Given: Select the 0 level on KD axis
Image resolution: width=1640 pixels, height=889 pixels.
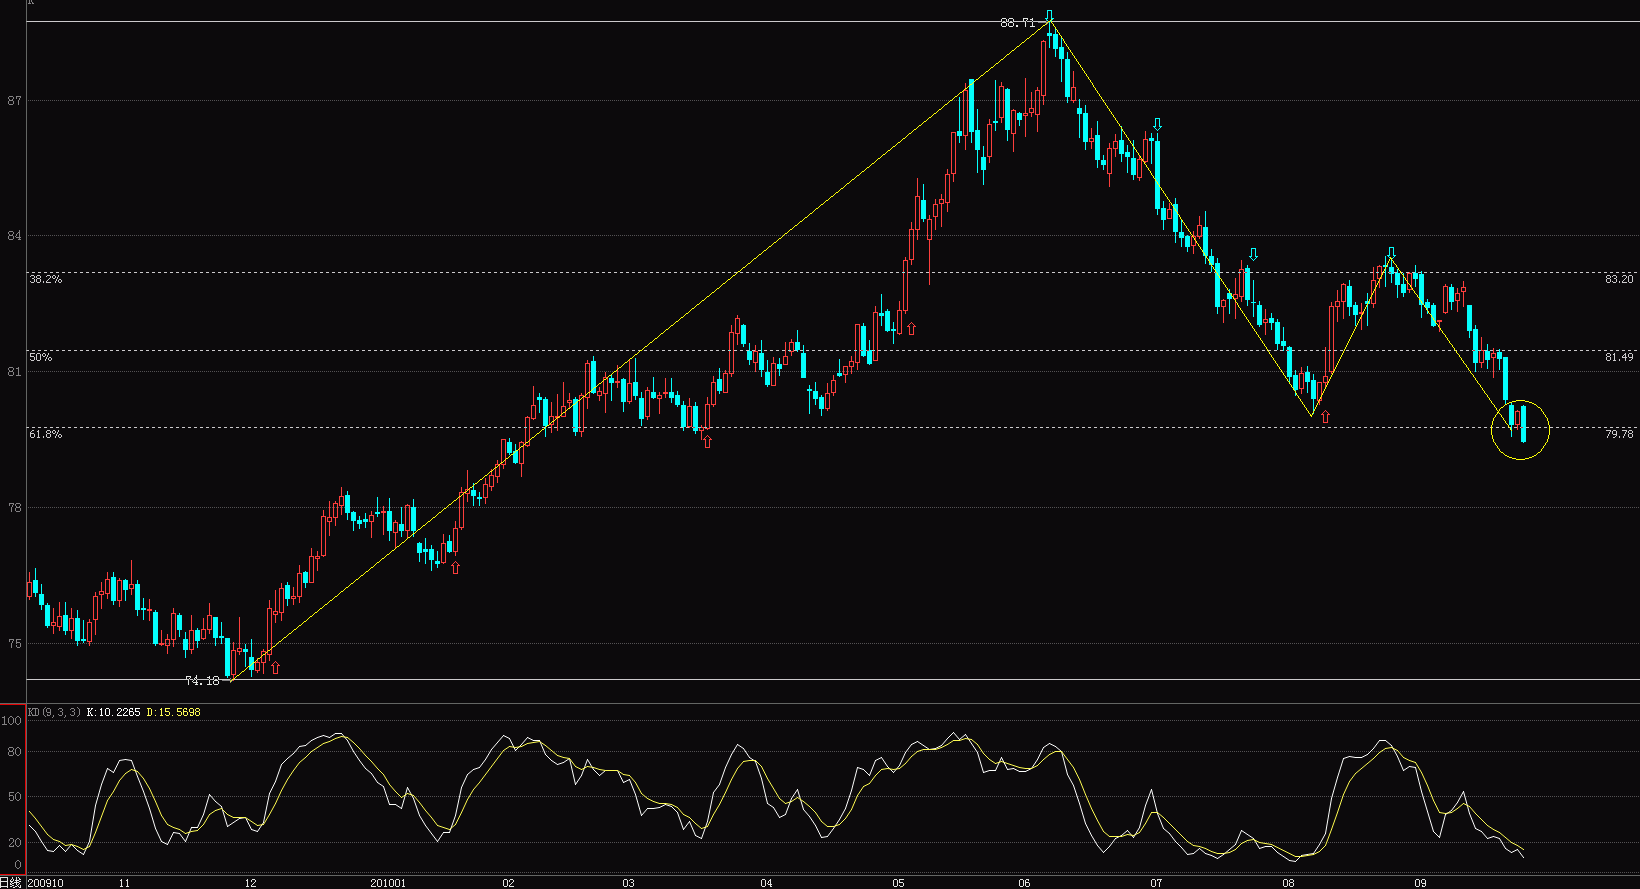Looking at the screenshot, I should coord(17,866).
